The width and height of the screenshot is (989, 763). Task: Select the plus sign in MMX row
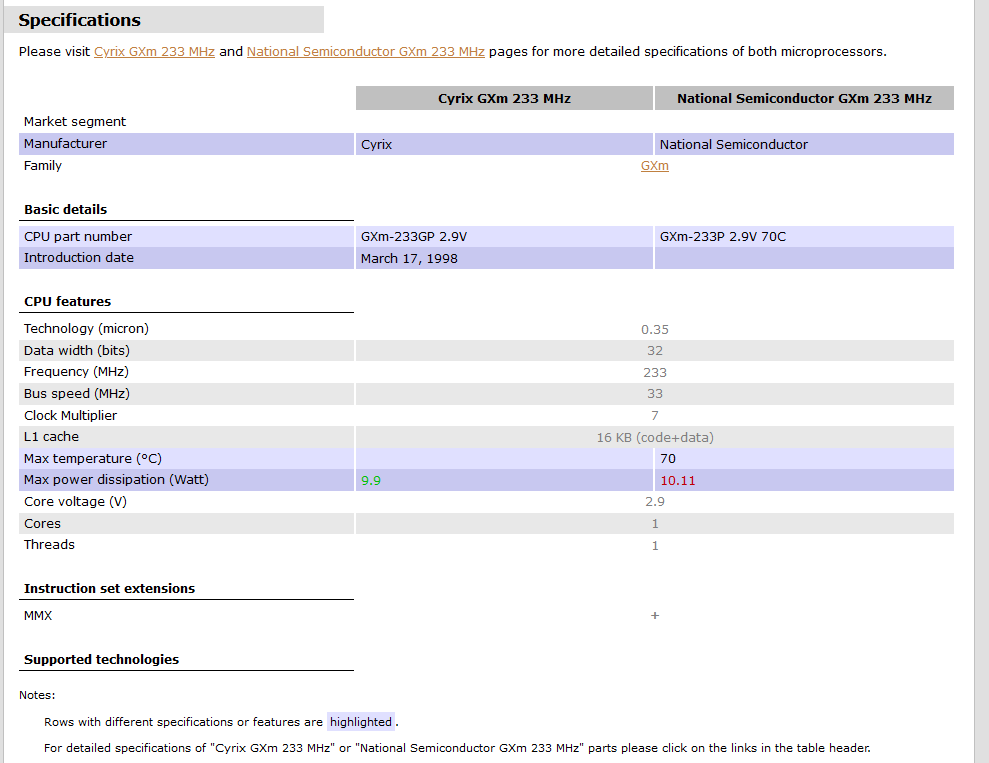655,615
